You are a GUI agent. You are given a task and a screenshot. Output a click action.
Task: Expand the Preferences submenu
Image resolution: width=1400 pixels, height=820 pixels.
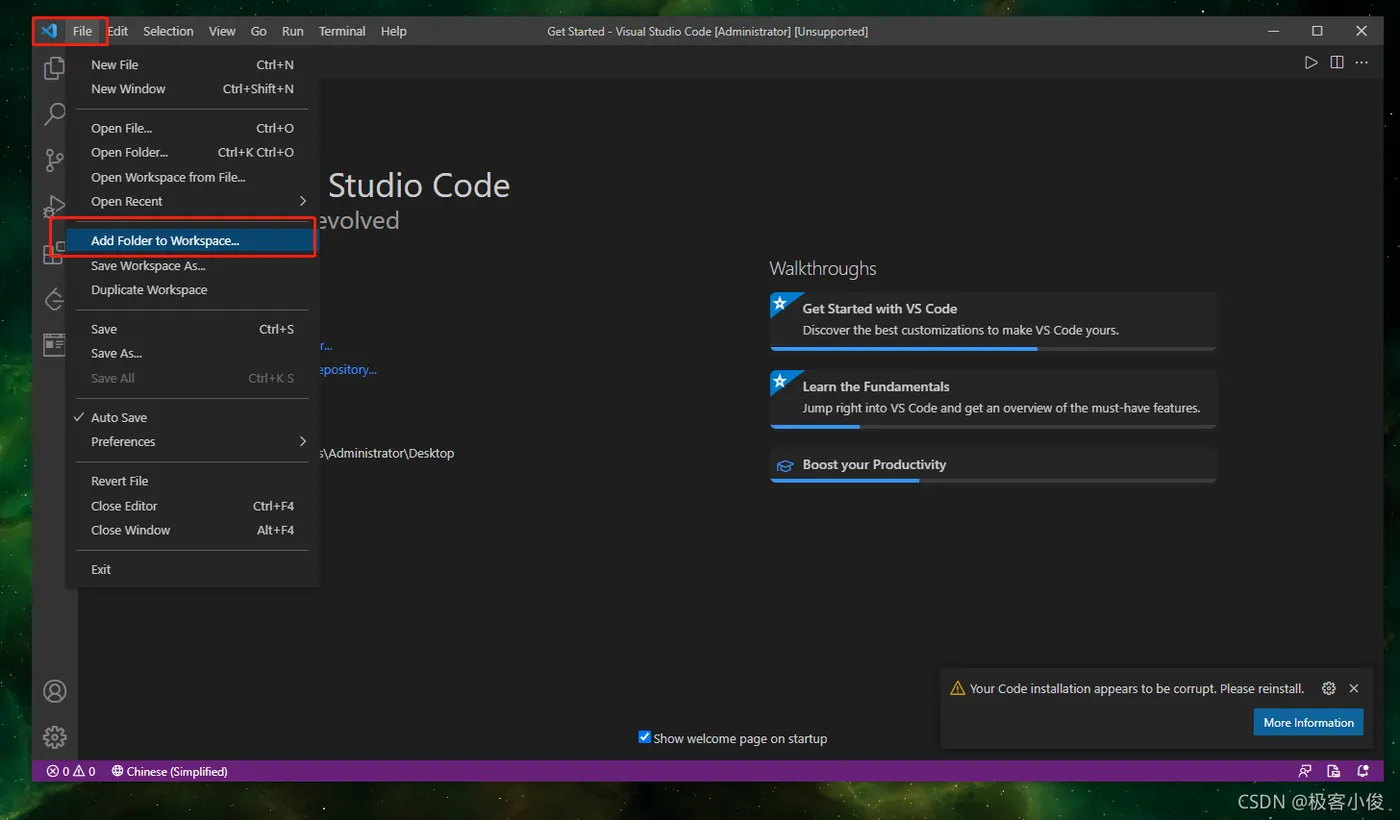point(193,441)
